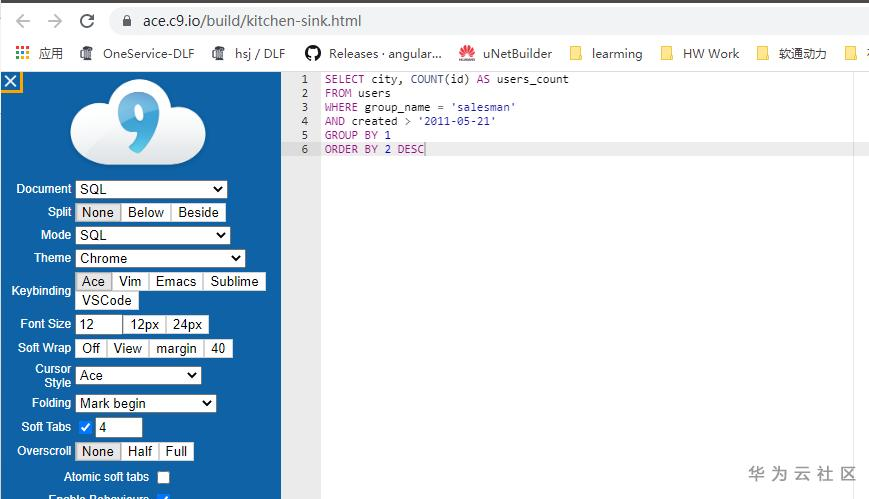This screenshot has height=499, width=869.
Task: Click line number 6 in gutter
Action: click(x=304, y=149)
